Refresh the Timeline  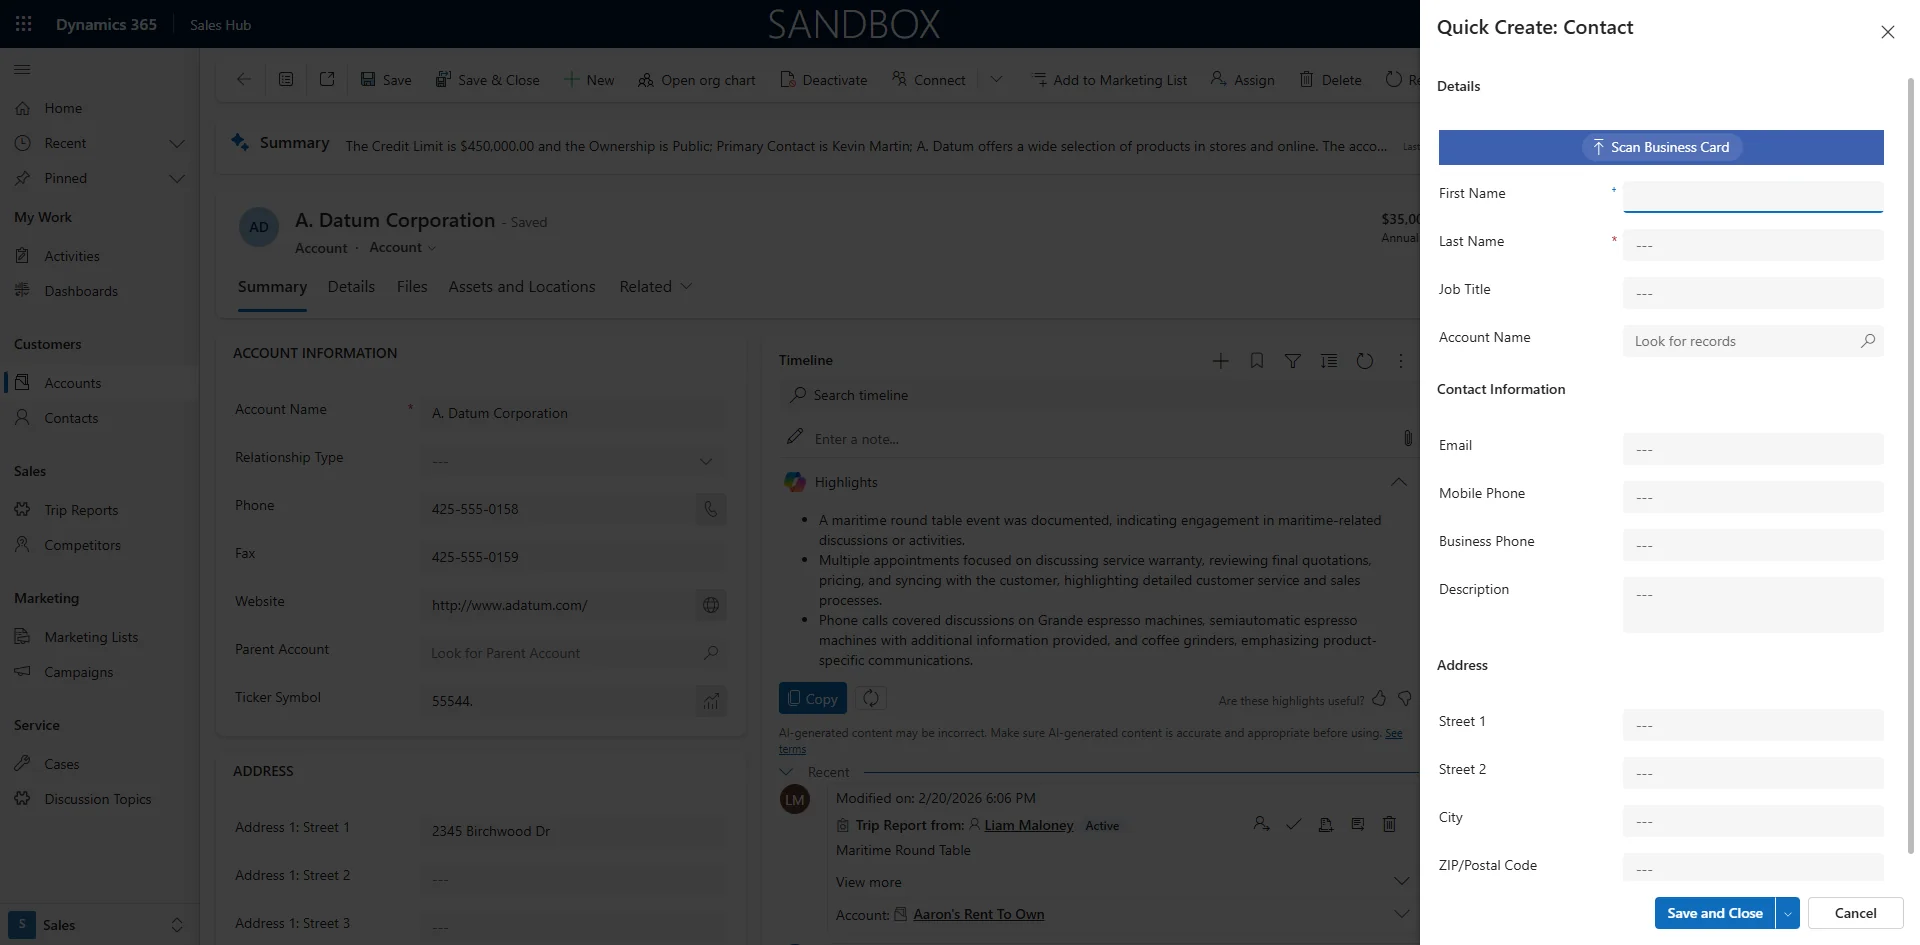(1365, 360)
